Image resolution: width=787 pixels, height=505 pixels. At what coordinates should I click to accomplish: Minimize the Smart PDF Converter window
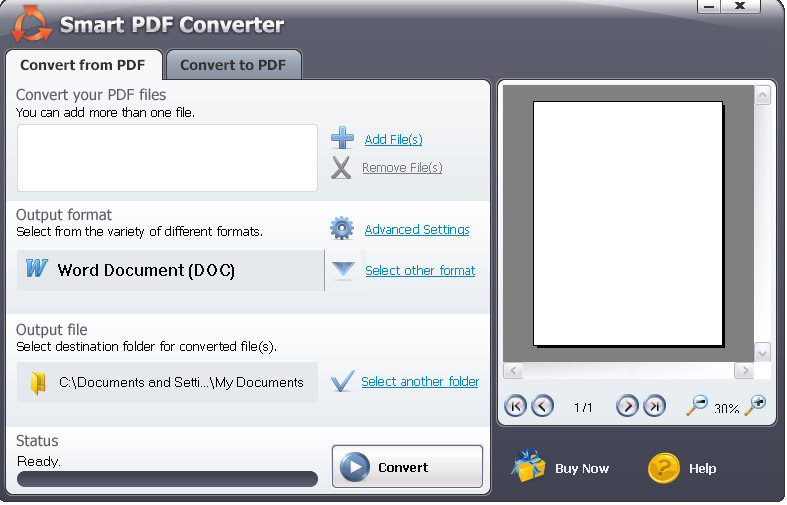tap(709, 6)
